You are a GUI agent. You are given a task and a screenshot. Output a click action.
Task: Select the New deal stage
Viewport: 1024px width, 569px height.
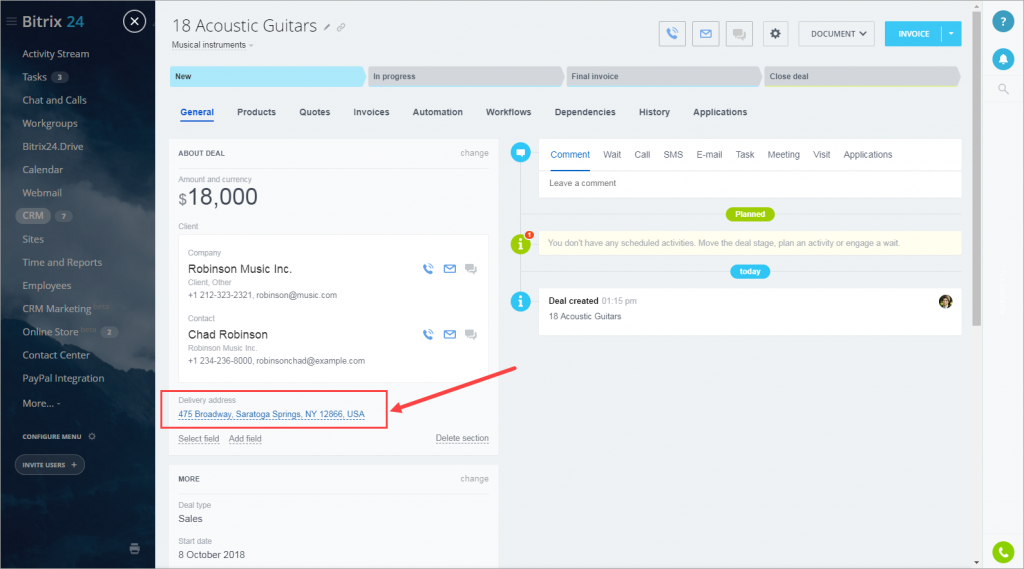pyautogui.click(x=266, y=76)
